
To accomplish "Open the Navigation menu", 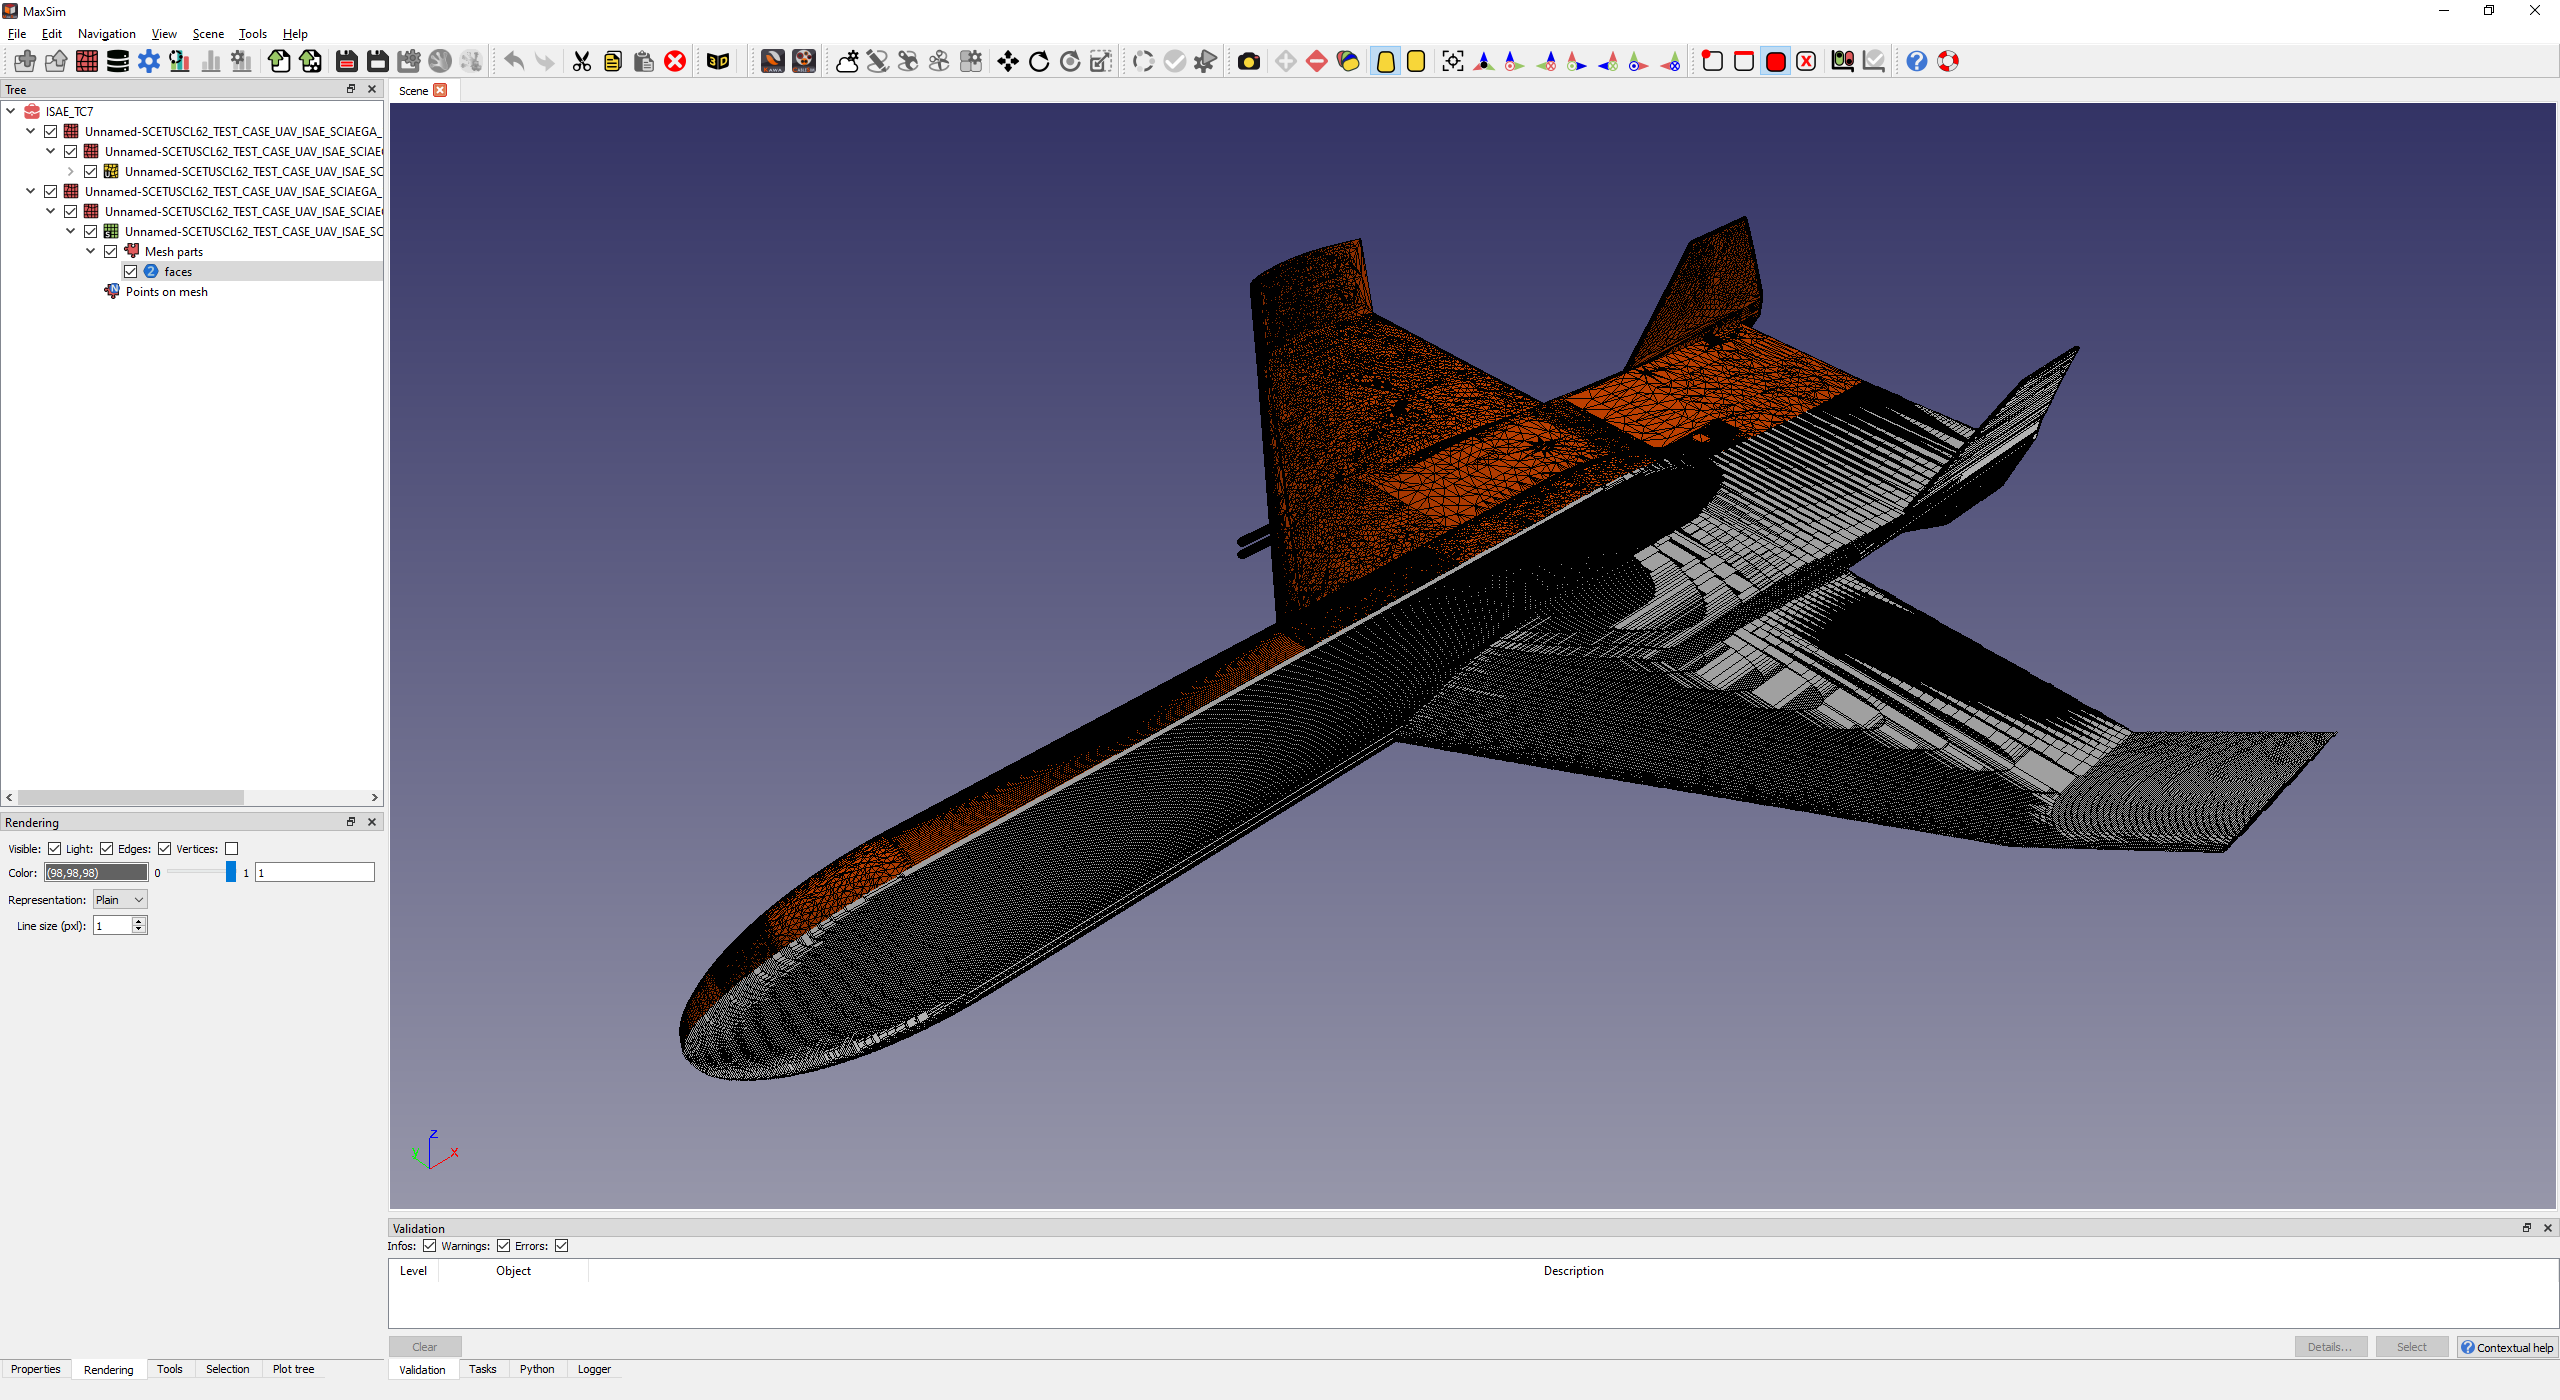I will click(x=106, y=33).
